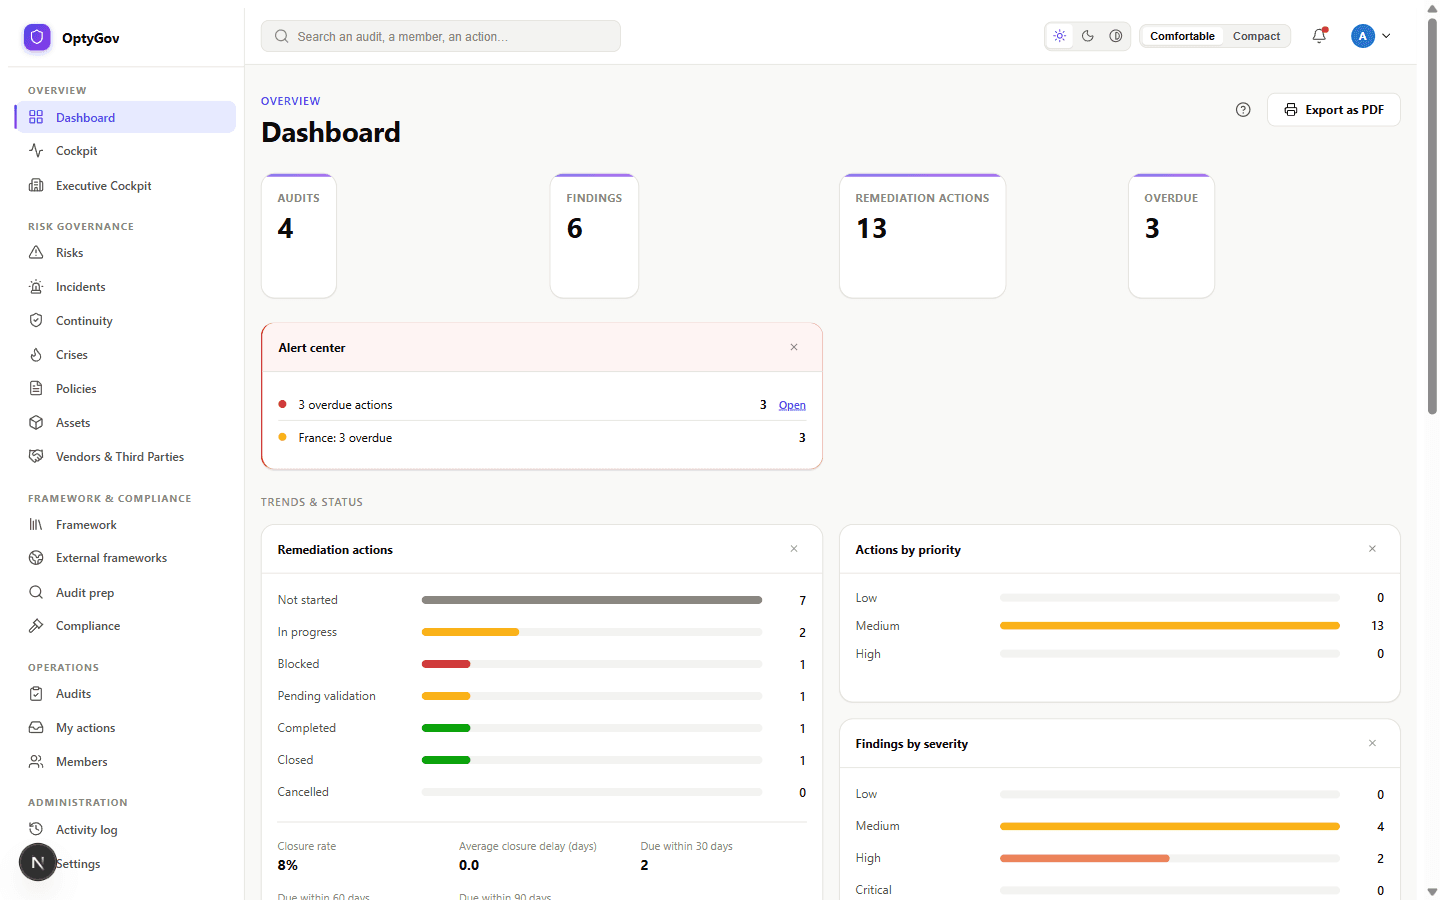Click the Compliance gavel icon
This screenshot has height=900, width=1440.
[36, 626]
